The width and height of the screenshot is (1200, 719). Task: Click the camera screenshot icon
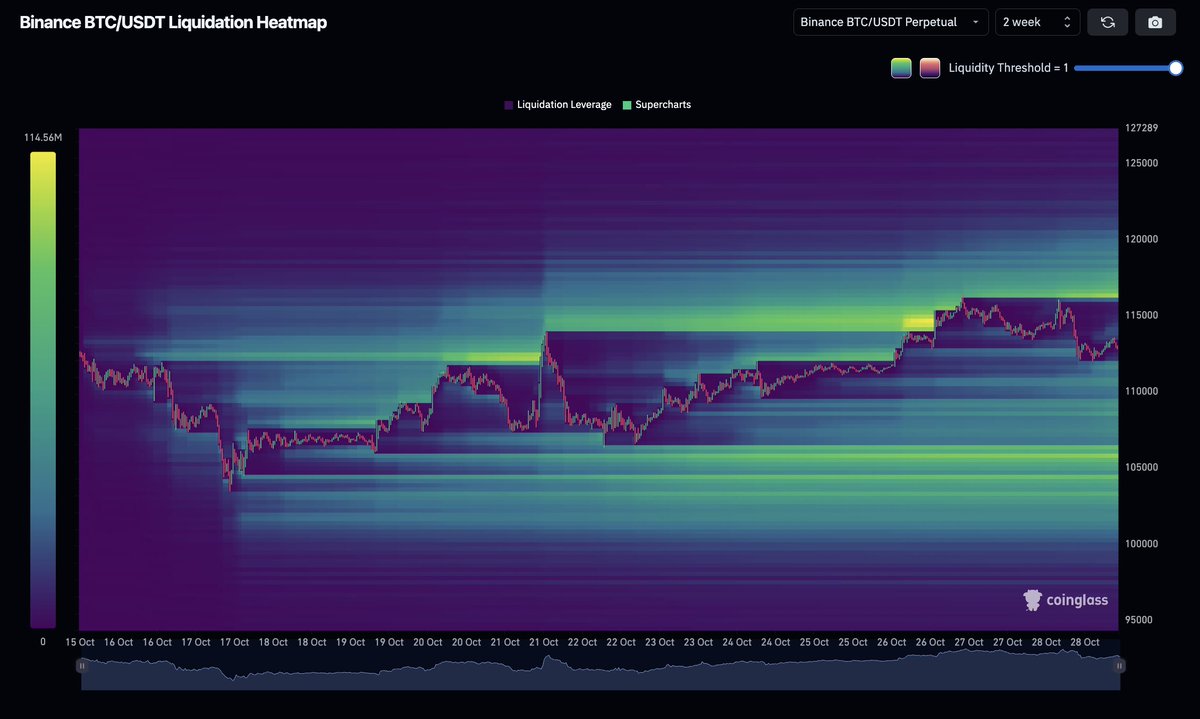point(1155,22)
